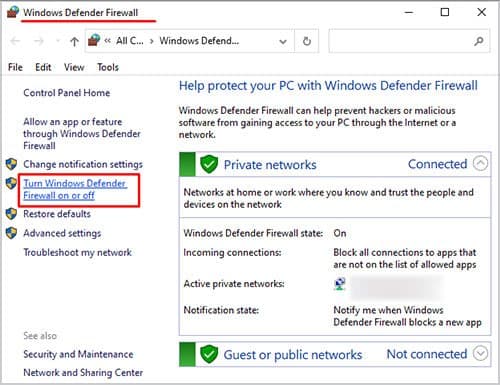Close the Windows Defender Firewall window

tap(481, 12)
